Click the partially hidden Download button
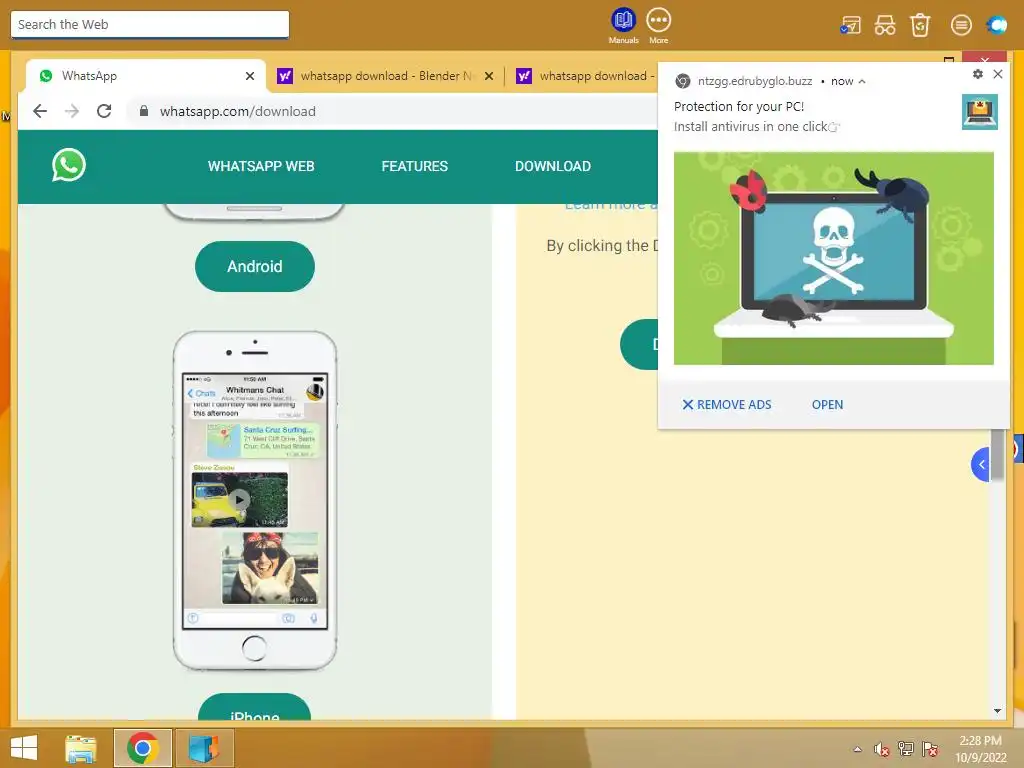This screenshot has width=1024, height=768. [639, 344]
